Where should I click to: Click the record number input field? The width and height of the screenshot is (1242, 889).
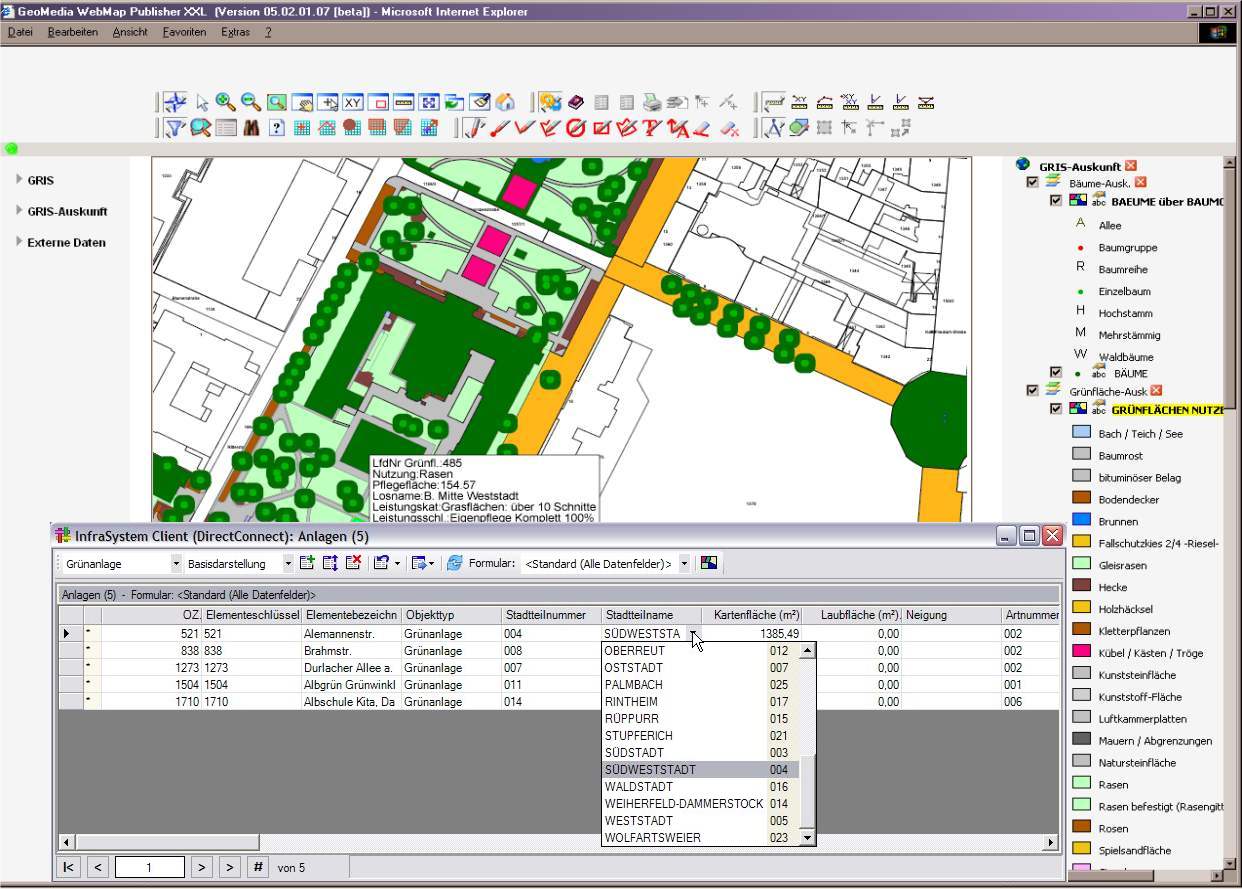coord(149,868)
